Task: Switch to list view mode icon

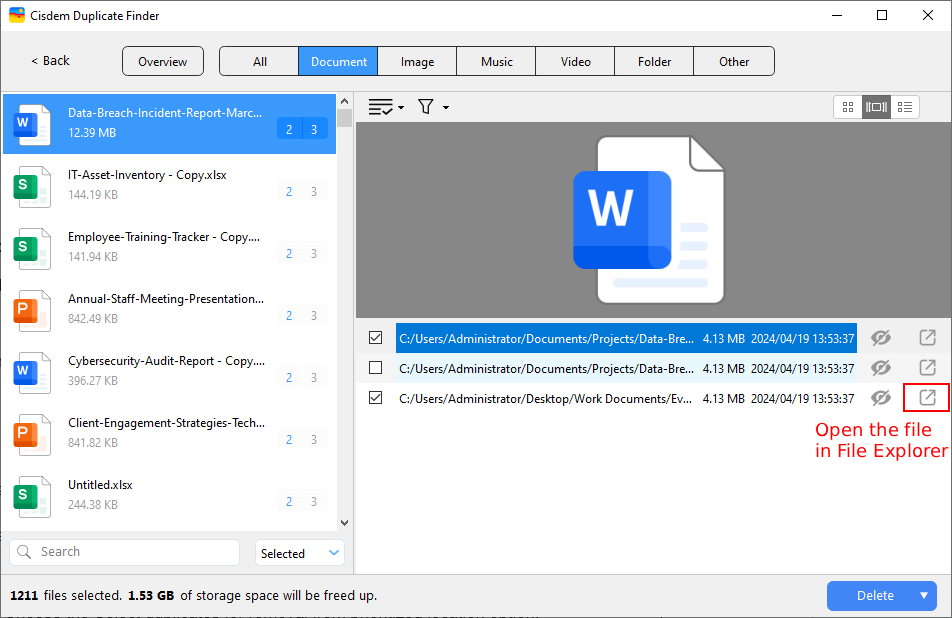Action: [x=905, y=107]
